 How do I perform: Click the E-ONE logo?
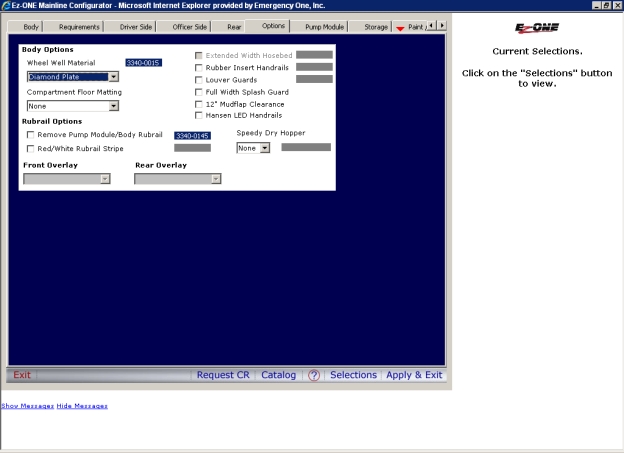[537, 27]
